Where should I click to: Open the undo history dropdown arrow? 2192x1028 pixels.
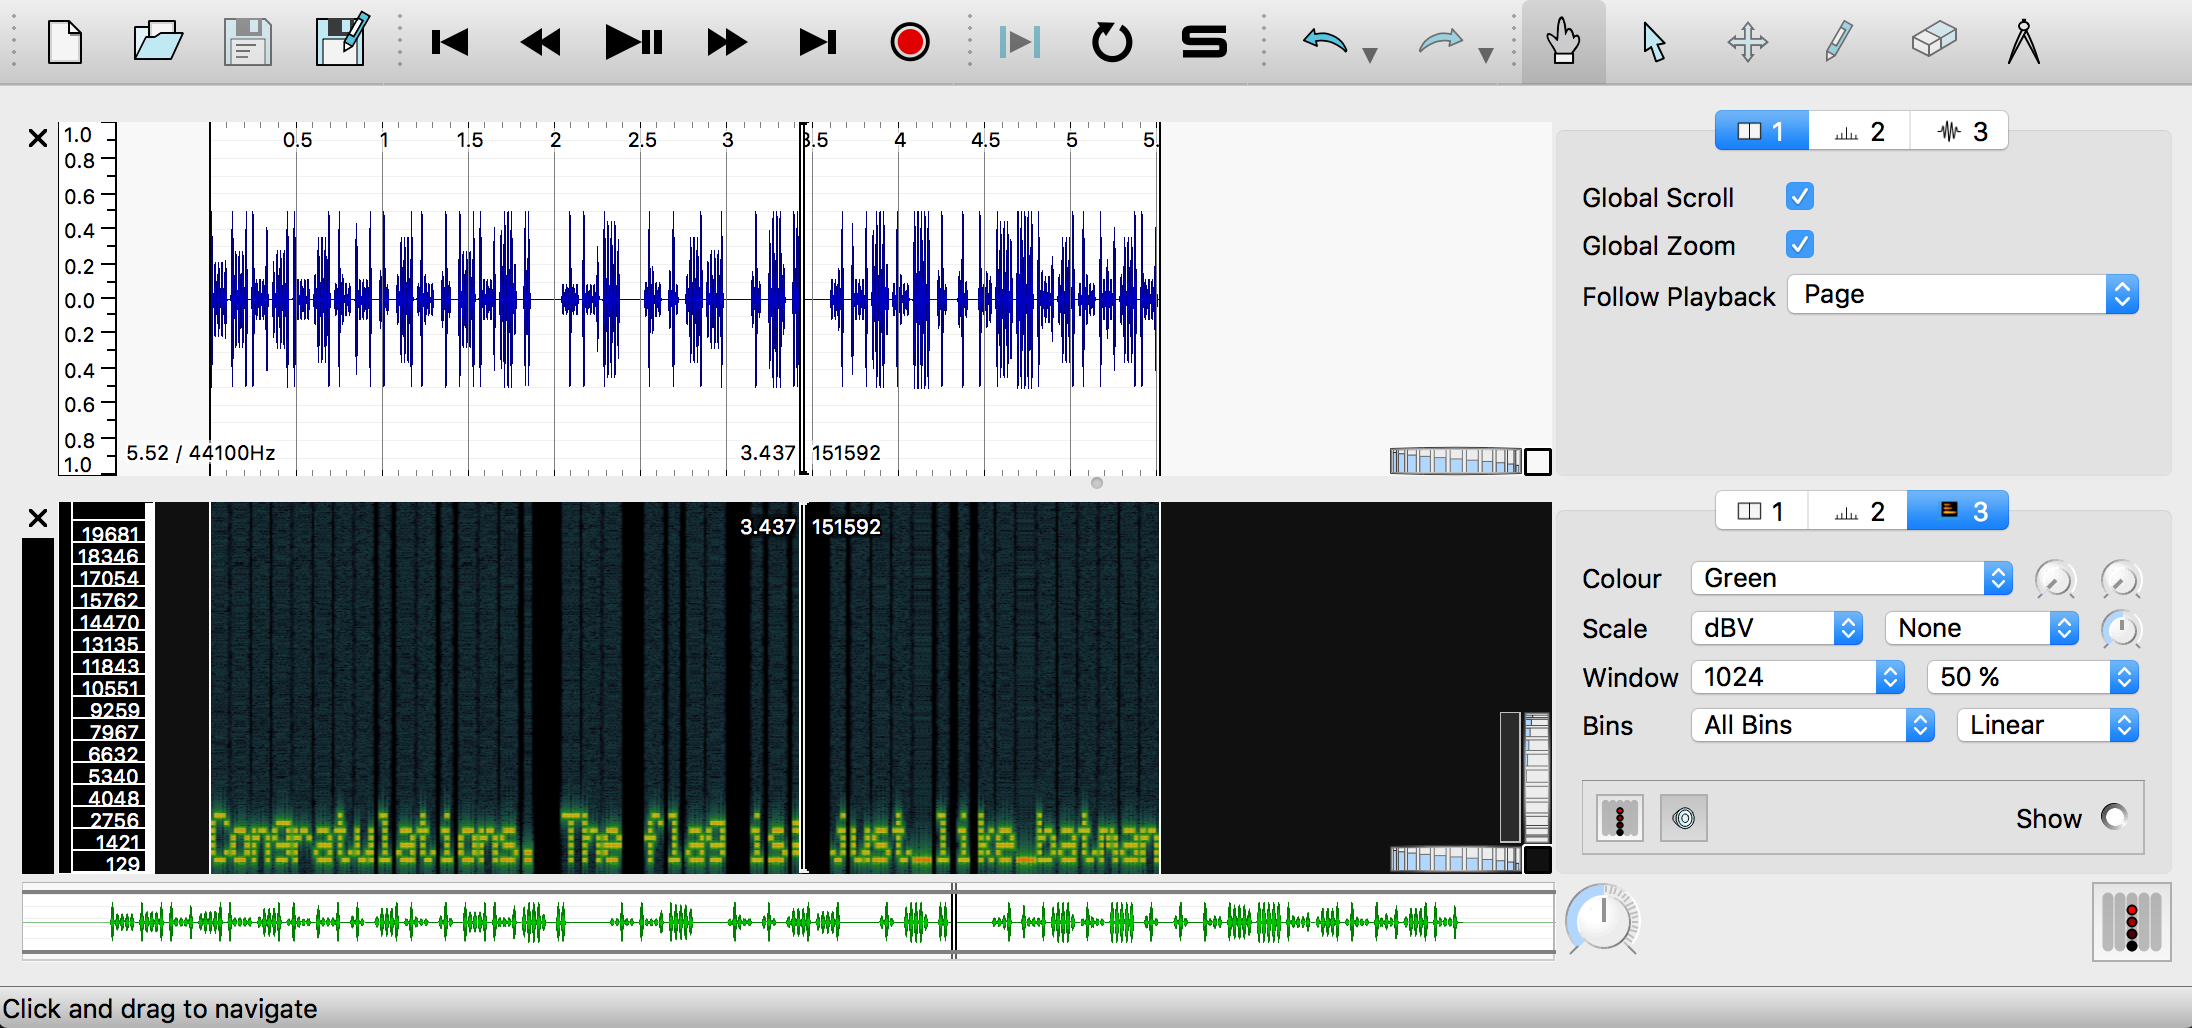pos(1370,55)
